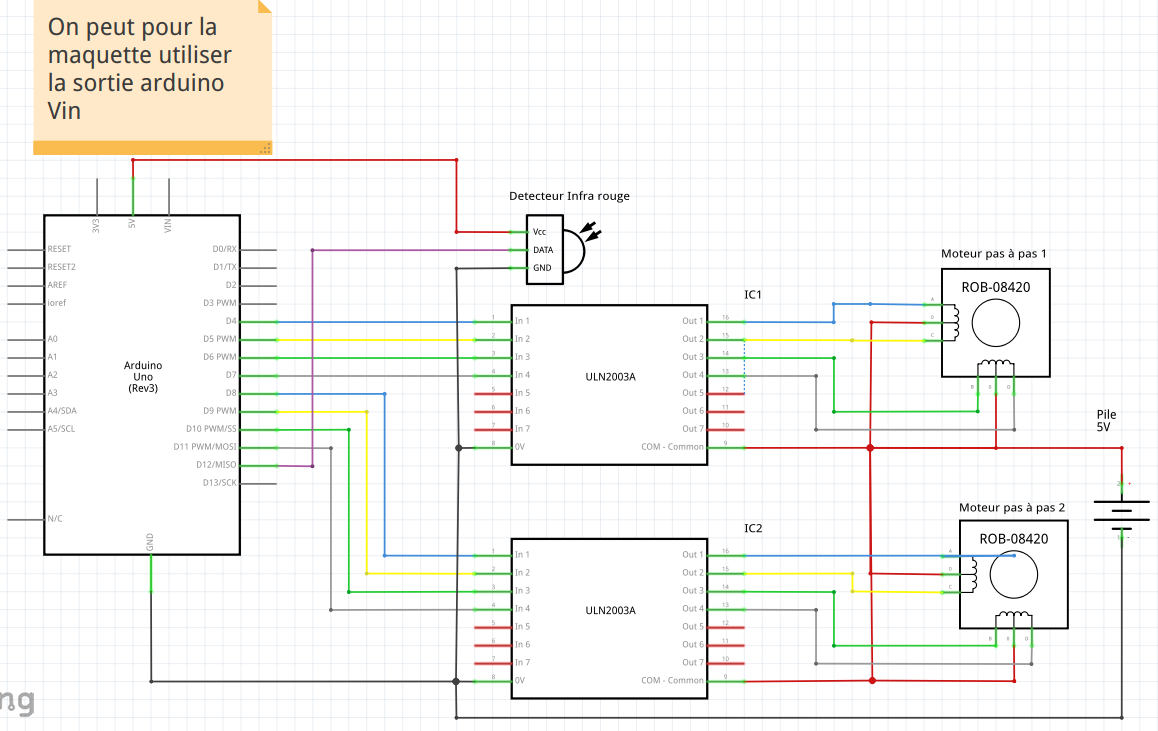Click the 'Detecteur Infra rouge' label

(569, 196)
